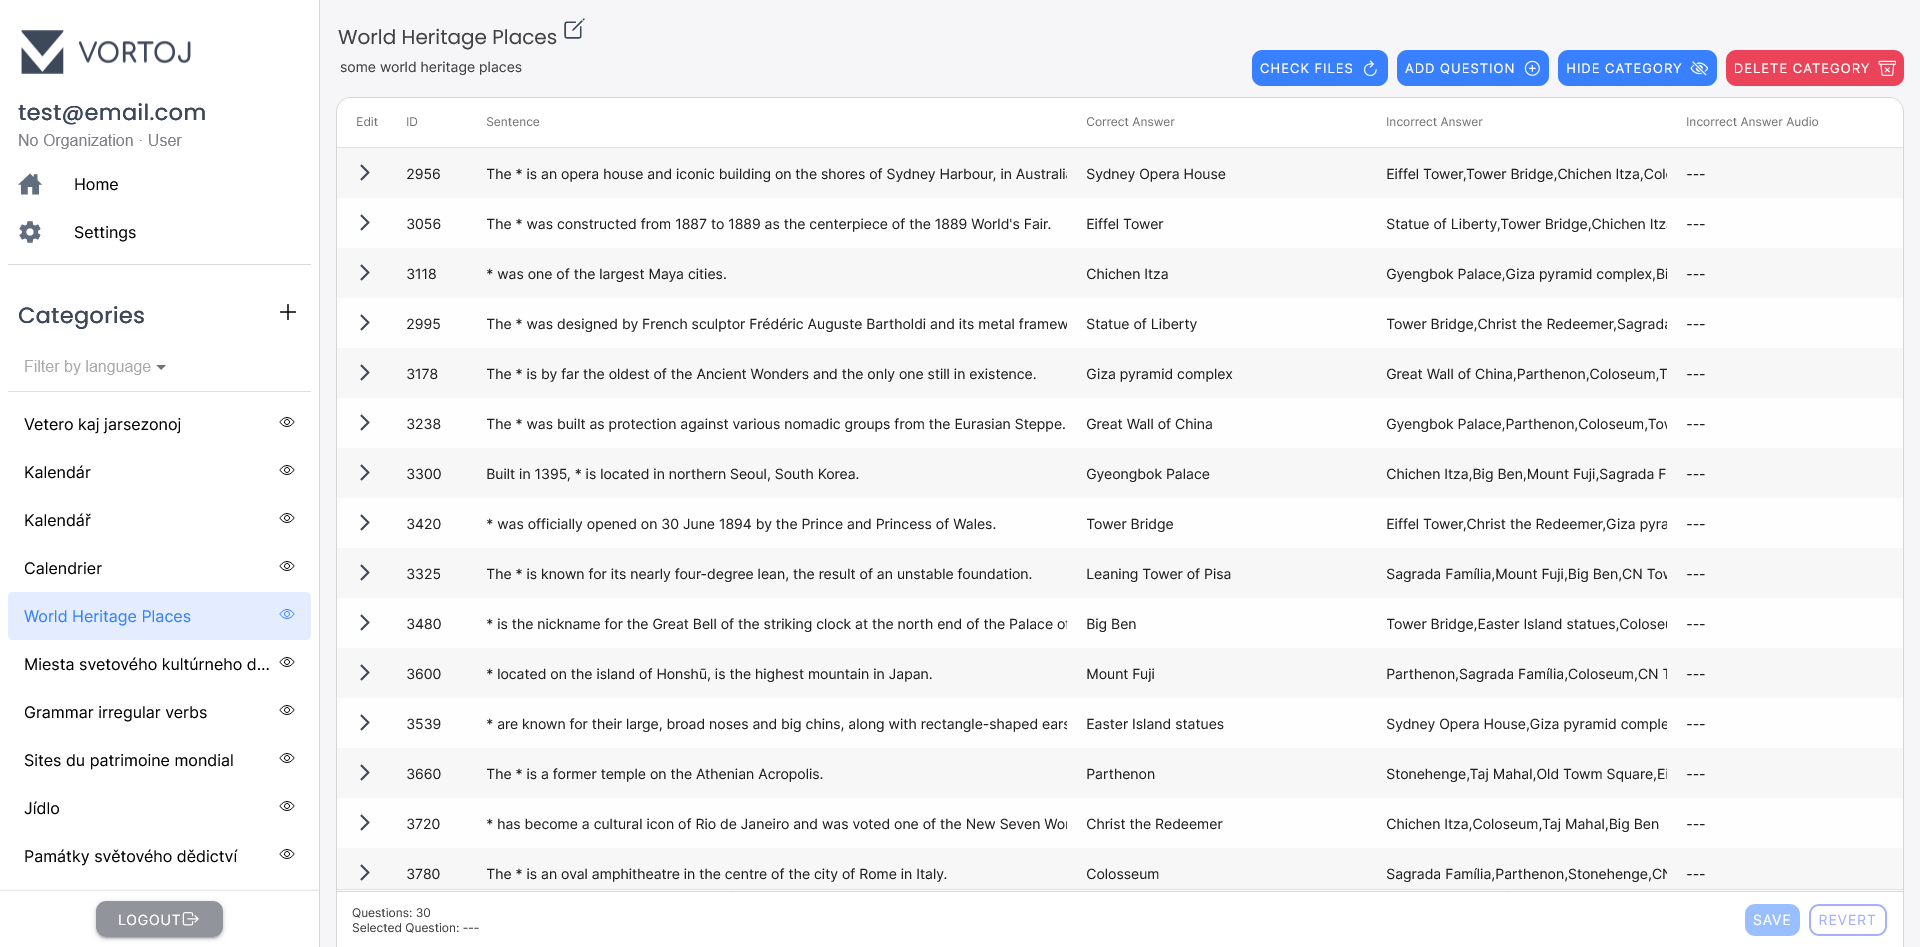1920x947 pixels.
Task: Click the Vortoj logo
Action: tap(106, 52)
